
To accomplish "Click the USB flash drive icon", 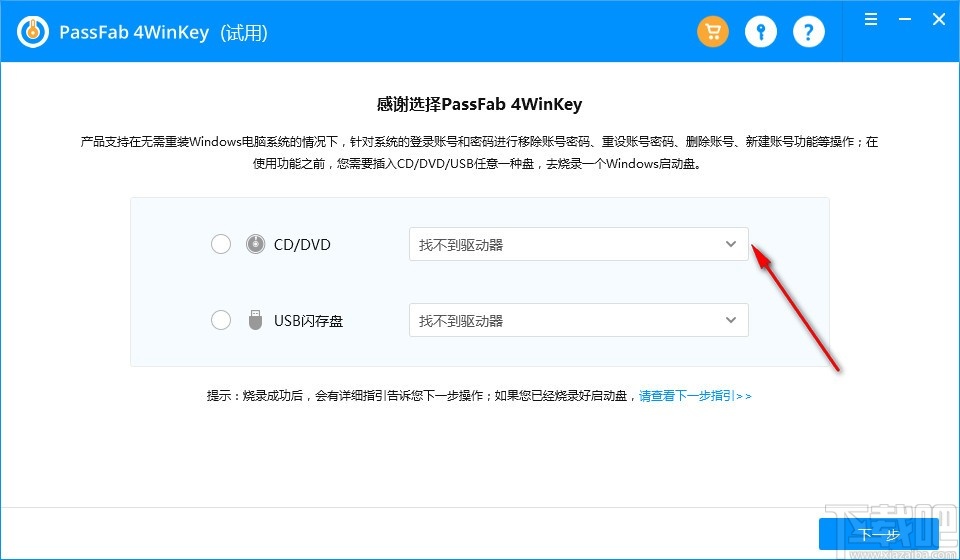I will pos(255,320).
